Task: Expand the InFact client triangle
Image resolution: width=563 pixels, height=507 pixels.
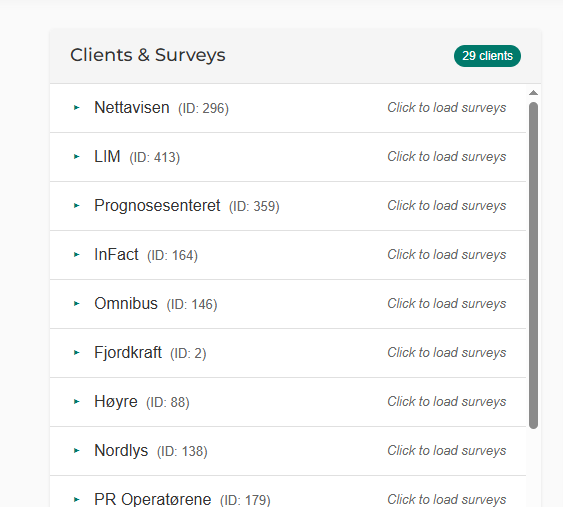Action: (76, 255)
